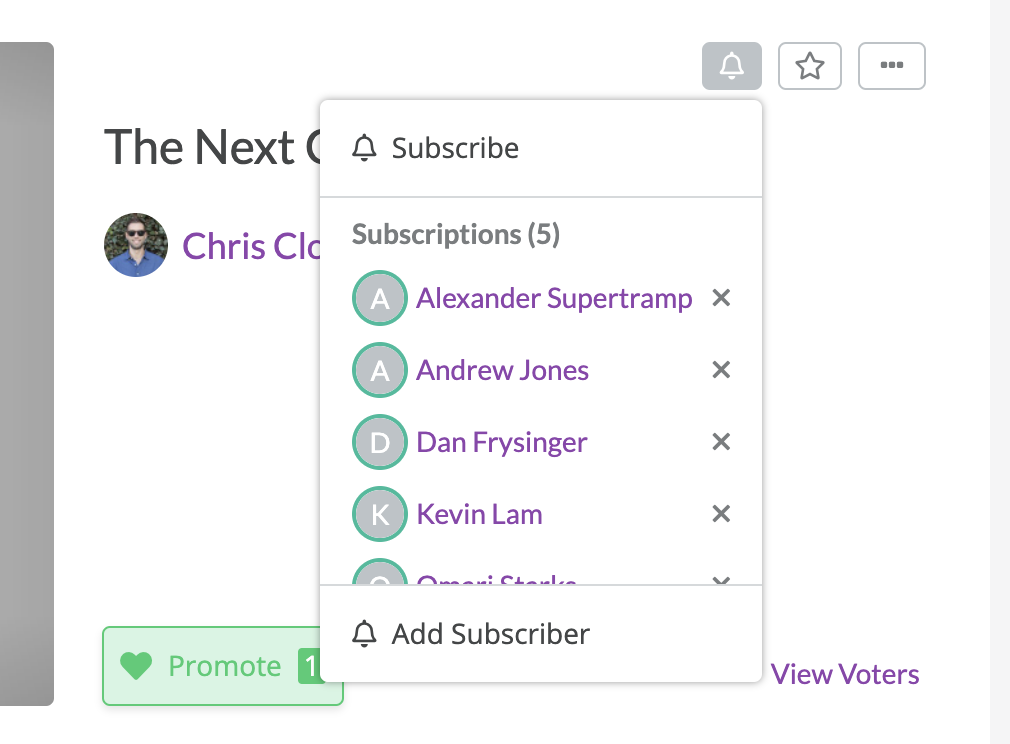1010x744 pixels.
Task: Click Kevin Lam's K avatar
Action: (379, 513)
